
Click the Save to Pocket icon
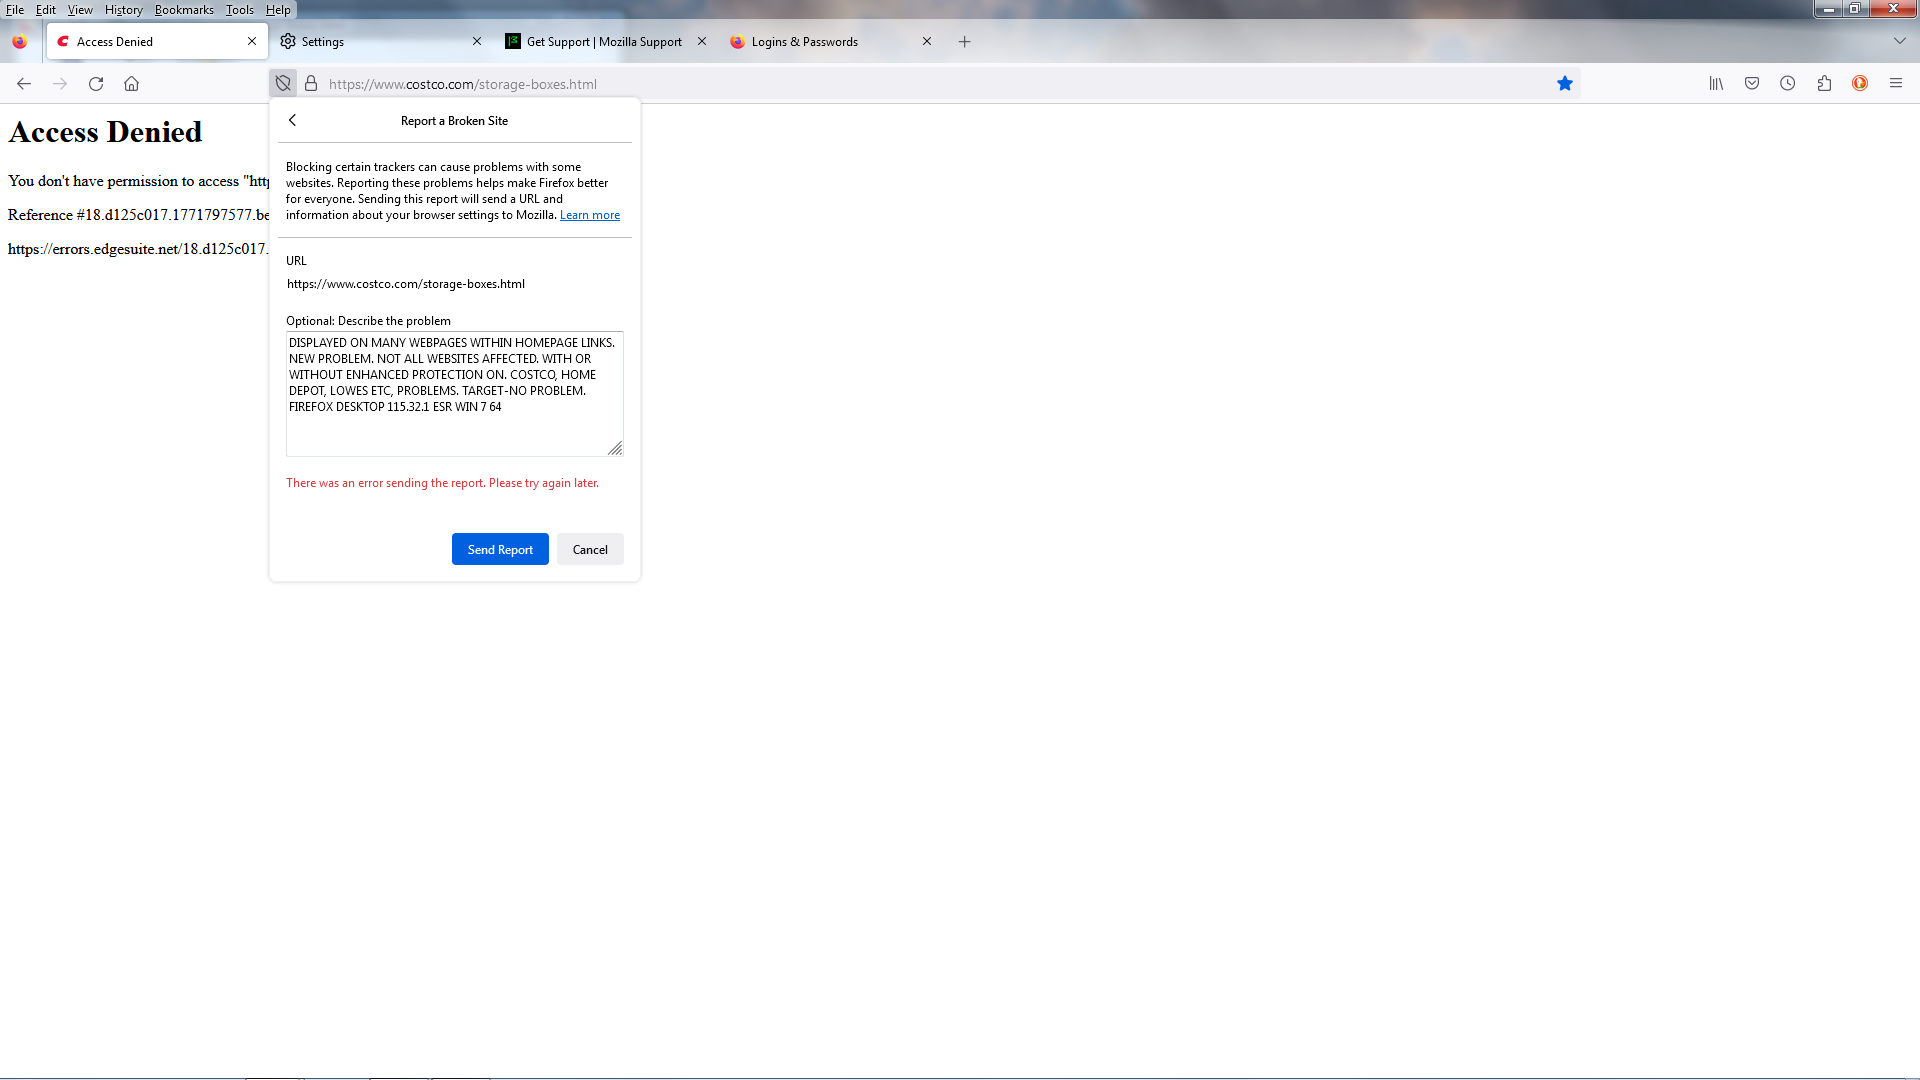(x=1752, y=83)
